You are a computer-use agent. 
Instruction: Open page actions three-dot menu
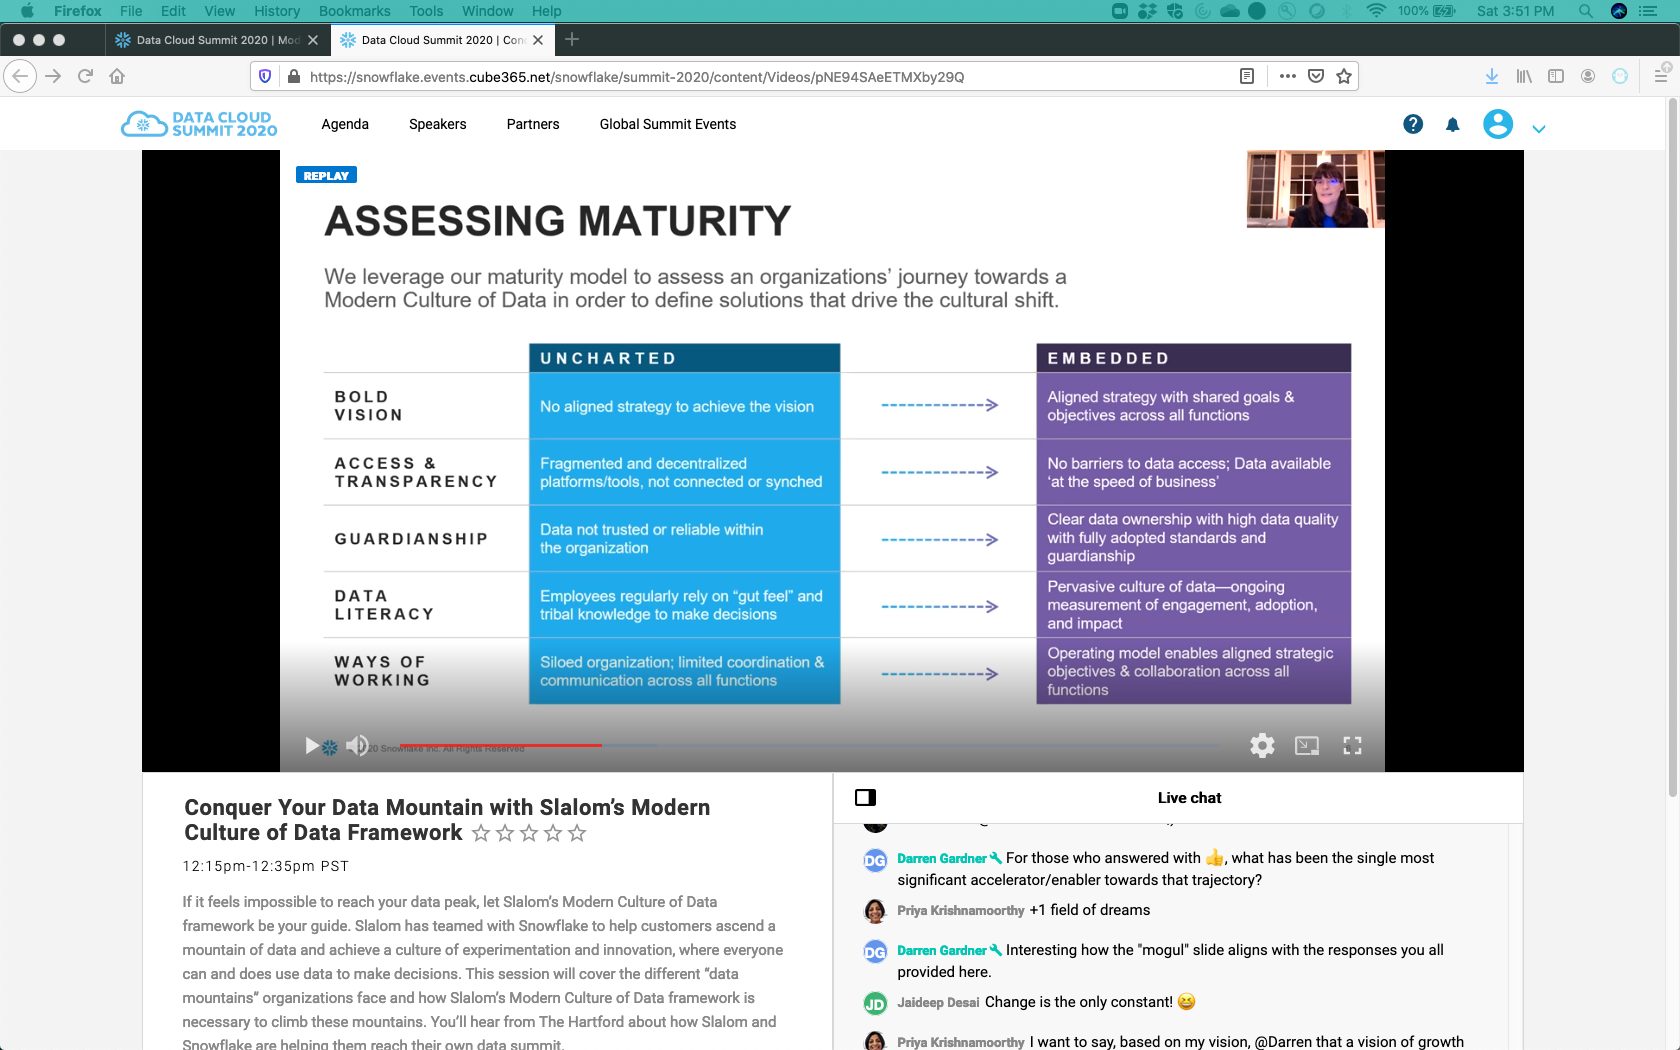[1288, 76]
